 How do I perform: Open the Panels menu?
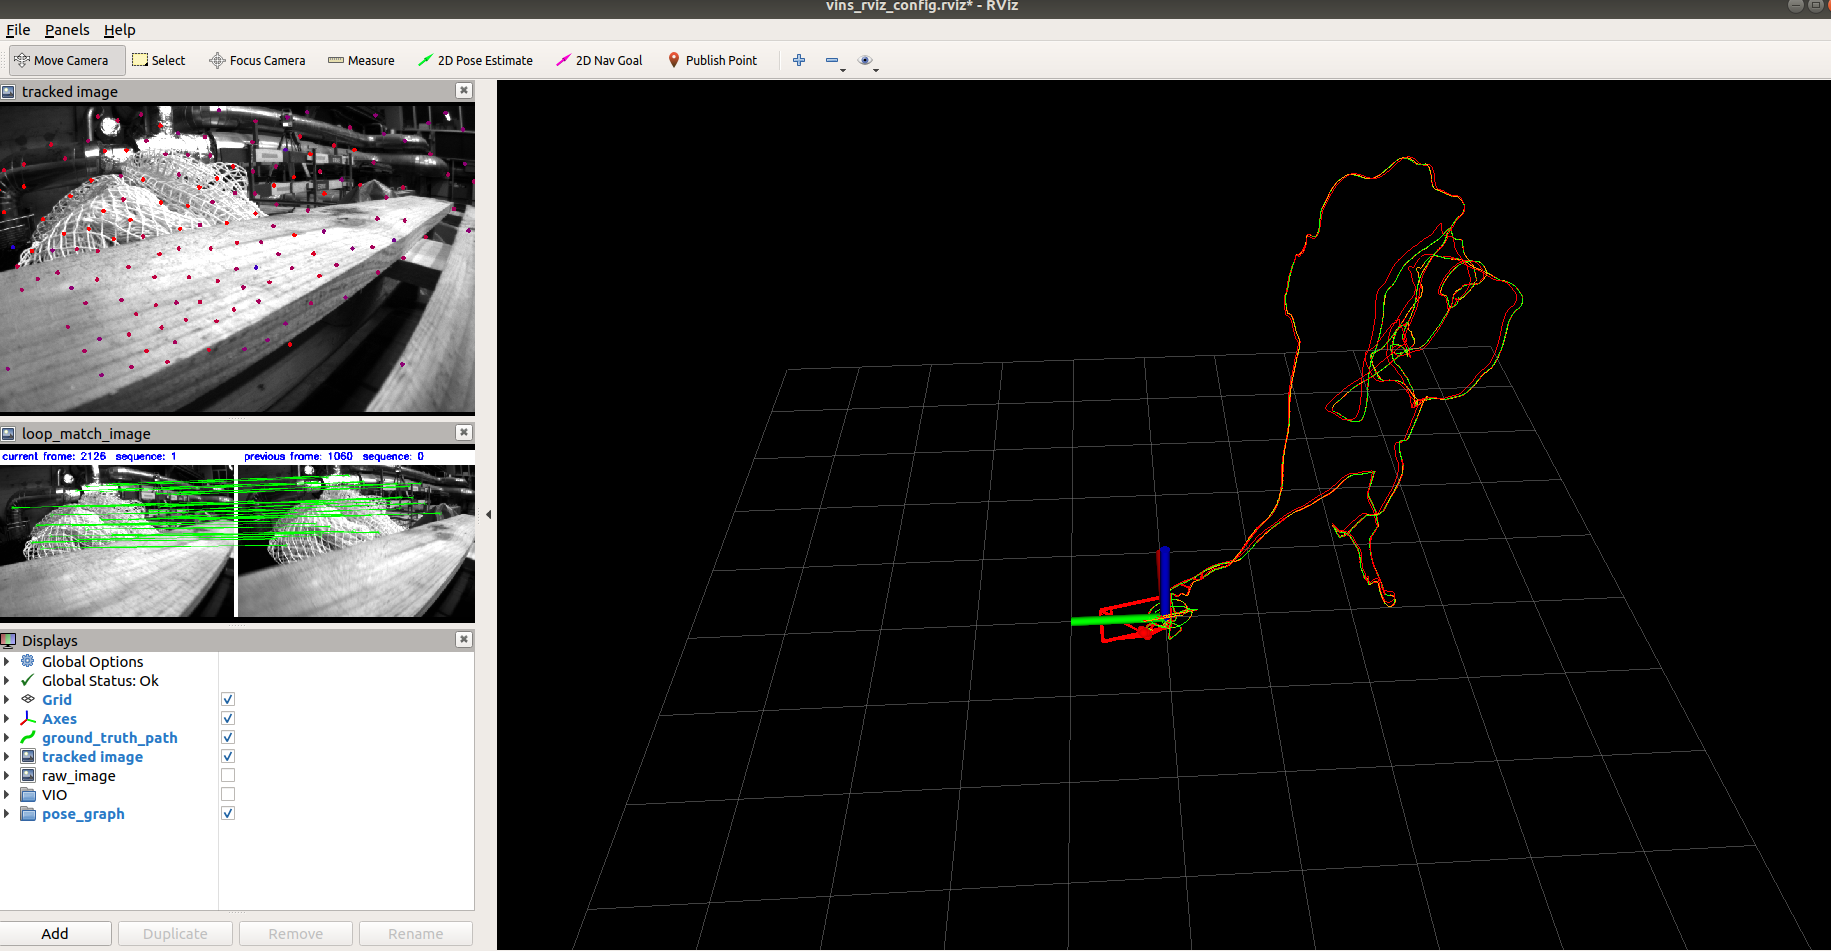coord(67,30)
